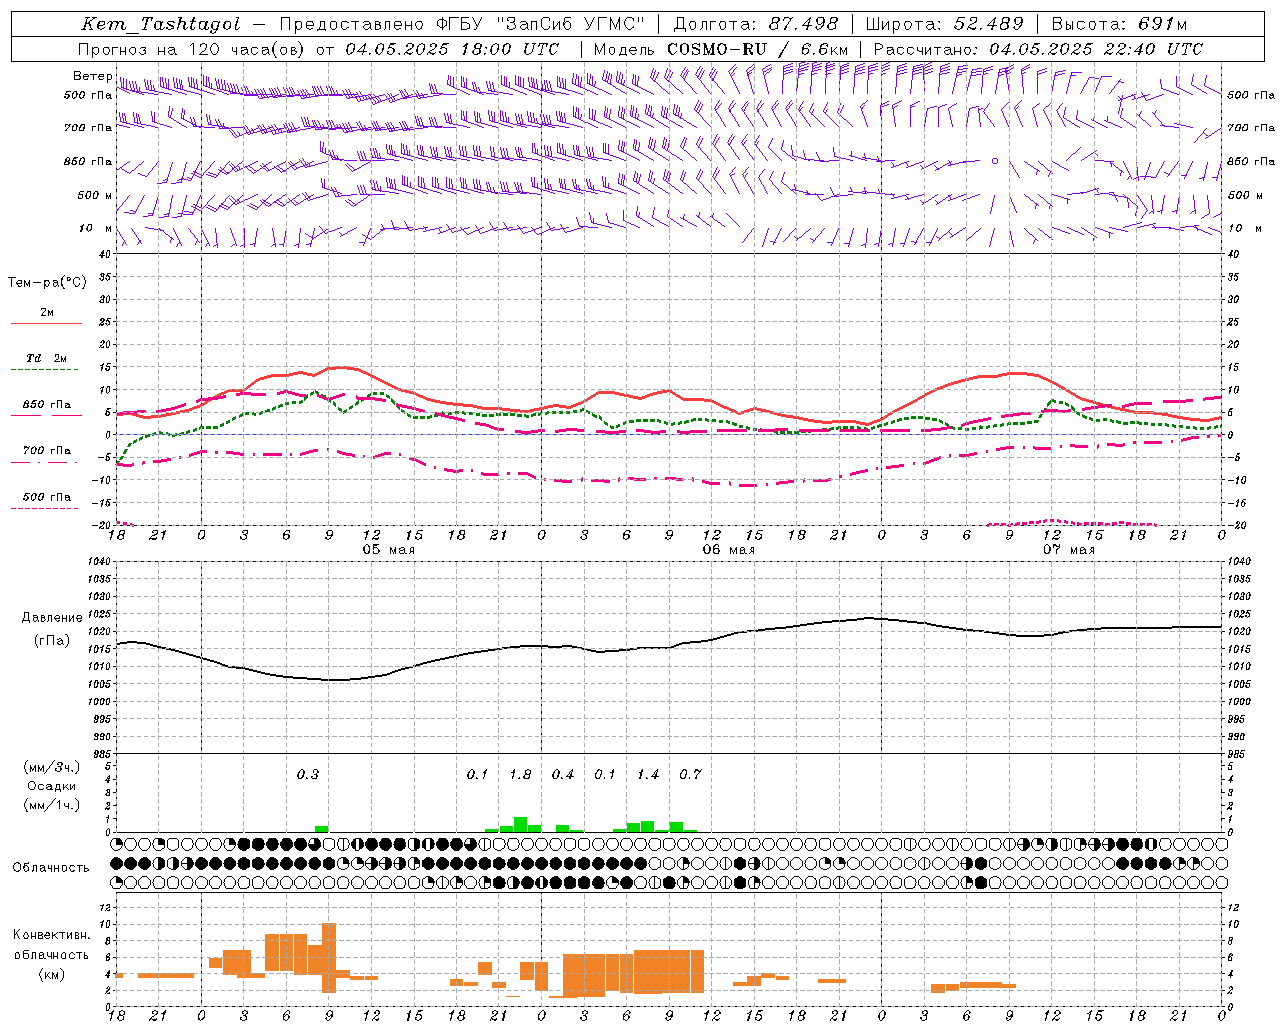This screenshot has height=1024, width=1280.
Task: Click the station name Kem_Tashtagol
Action: [x=161, y=24]
